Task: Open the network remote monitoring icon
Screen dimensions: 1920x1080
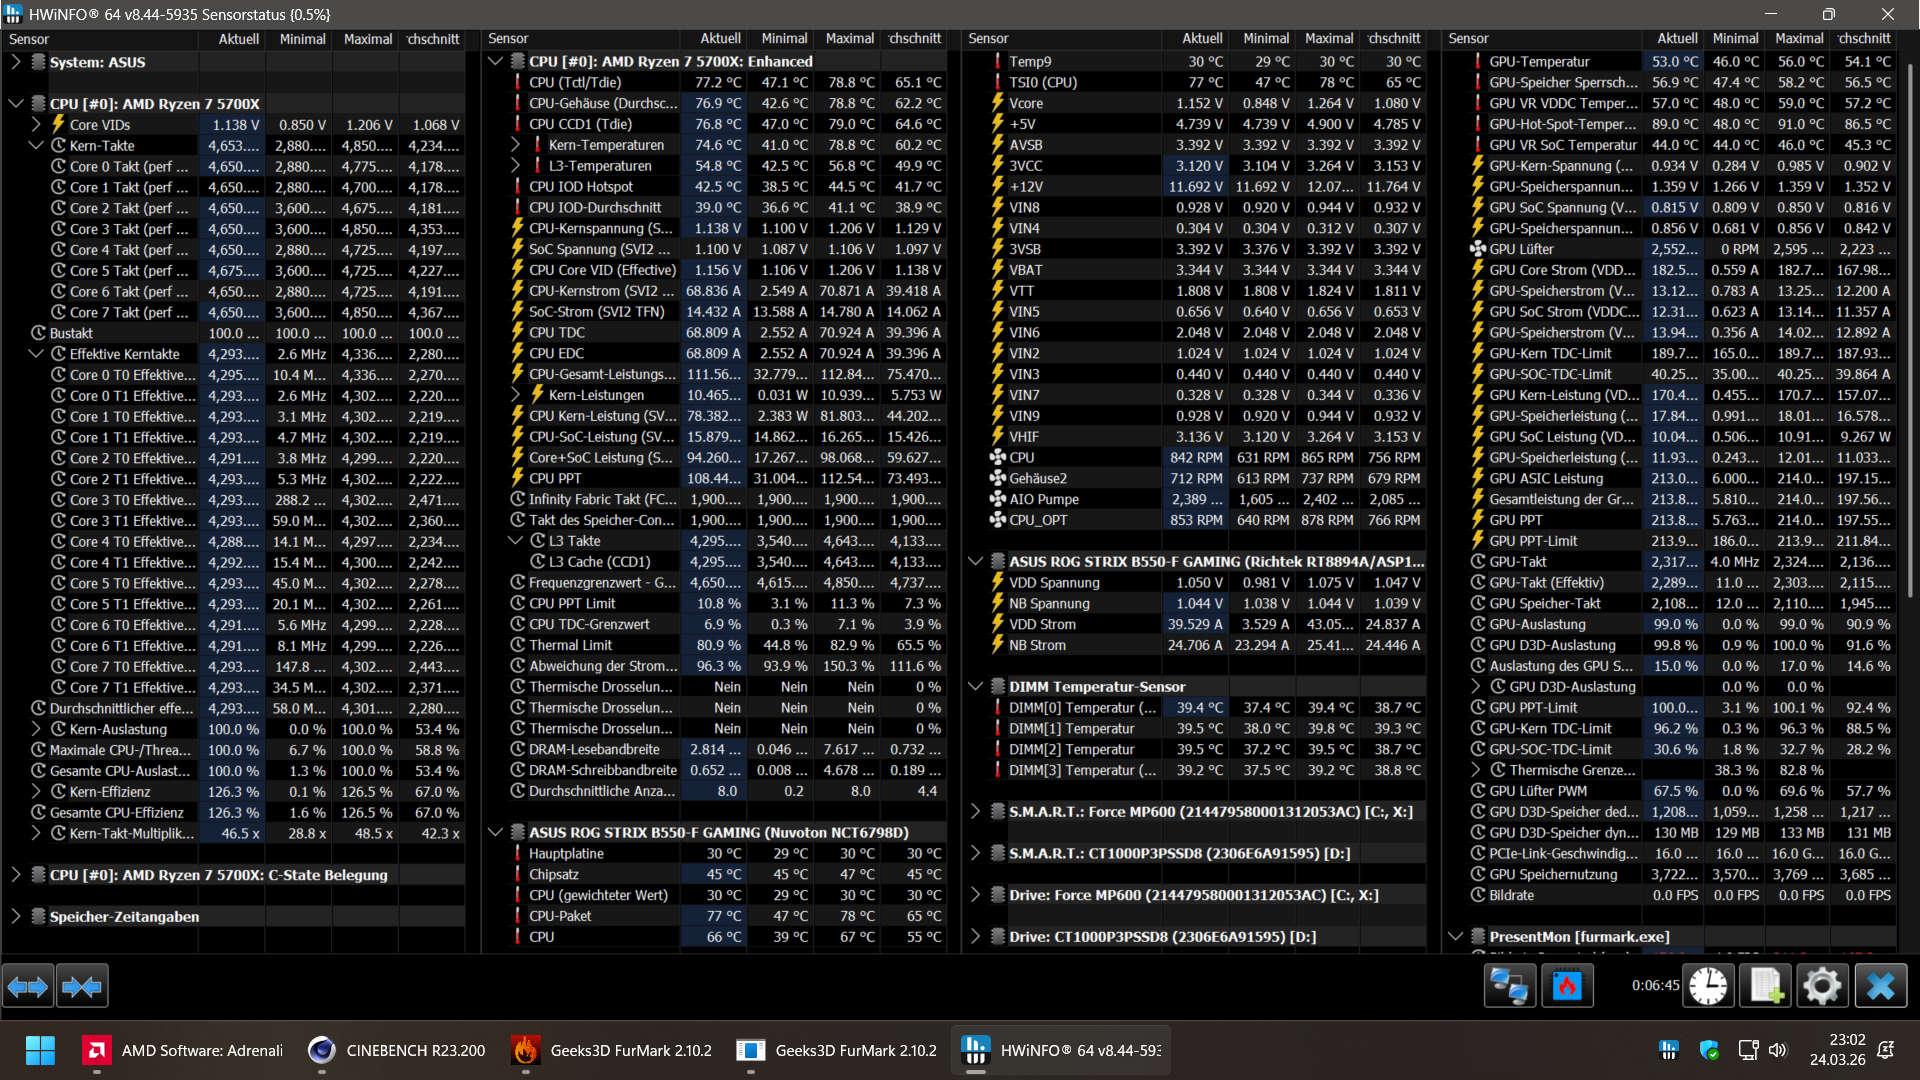Action: pos(1509,987)
